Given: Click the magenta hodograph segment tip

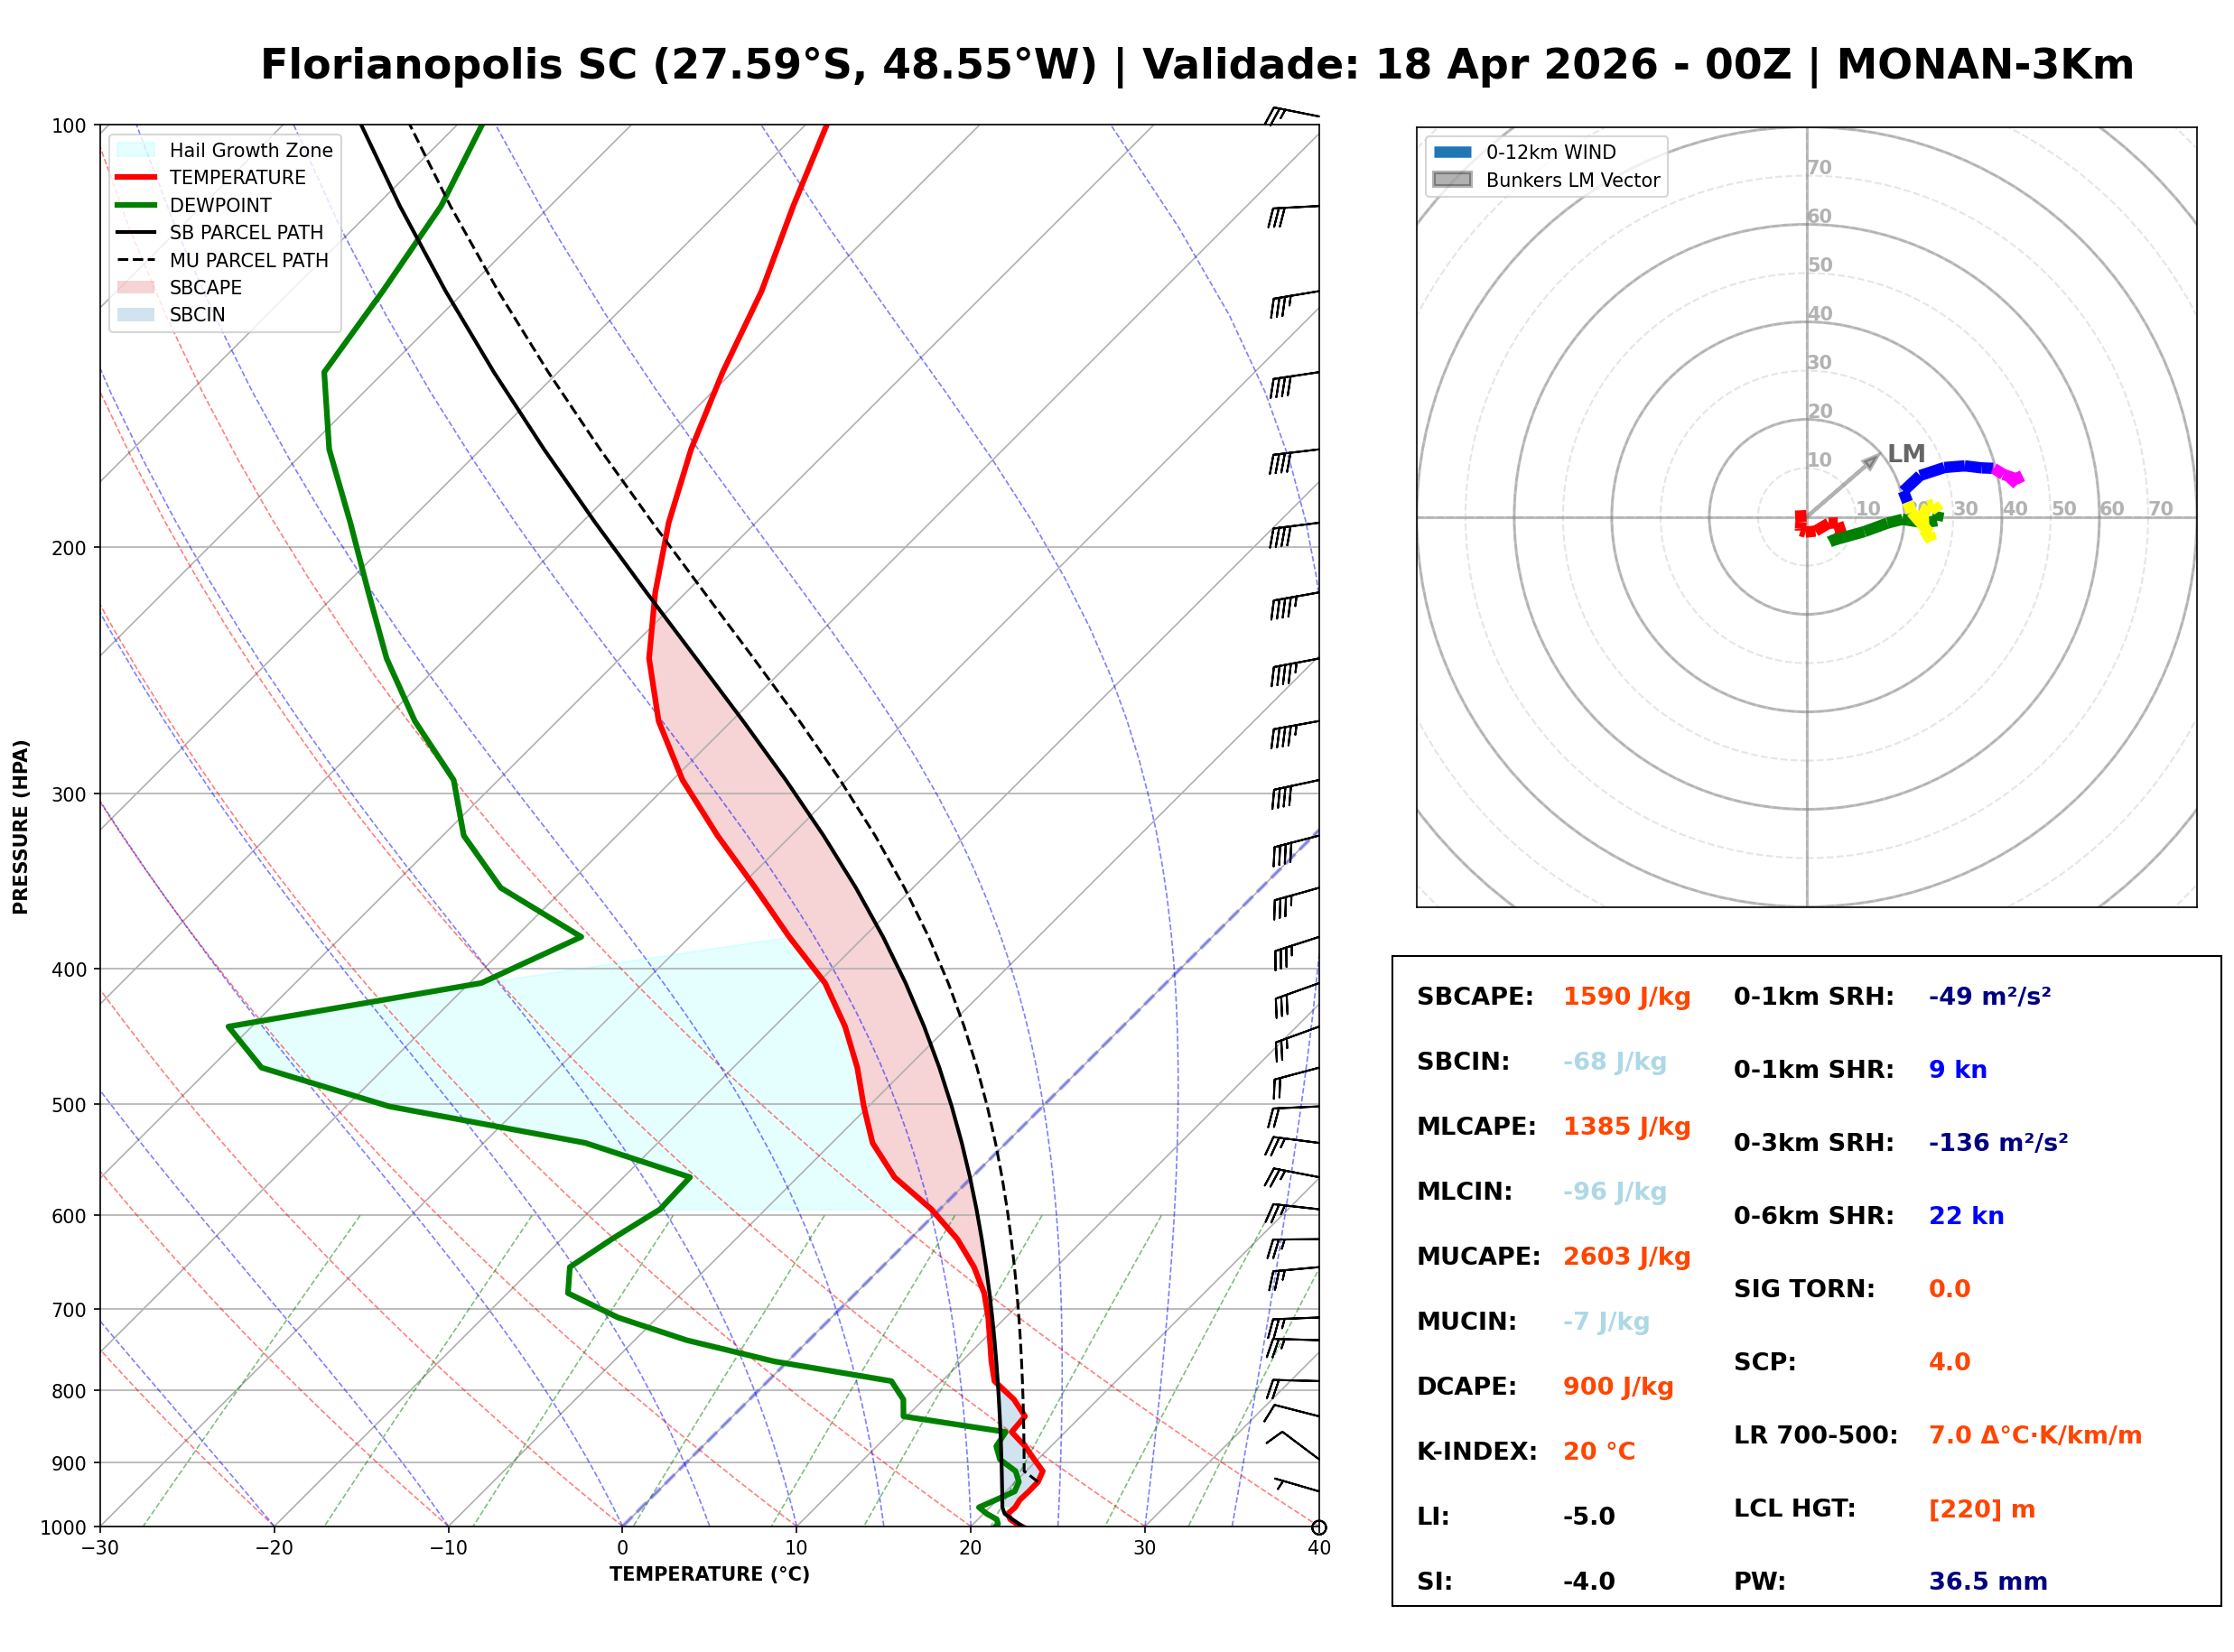Looking at the screenshot, I should (x=2017, y=479).
